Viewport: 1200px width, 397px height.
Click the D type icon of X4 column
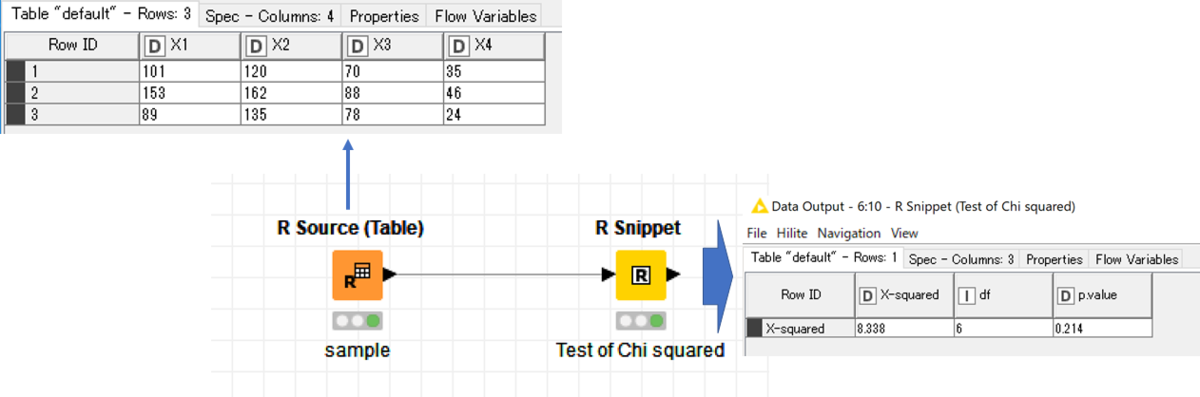(x=459, y=46)
